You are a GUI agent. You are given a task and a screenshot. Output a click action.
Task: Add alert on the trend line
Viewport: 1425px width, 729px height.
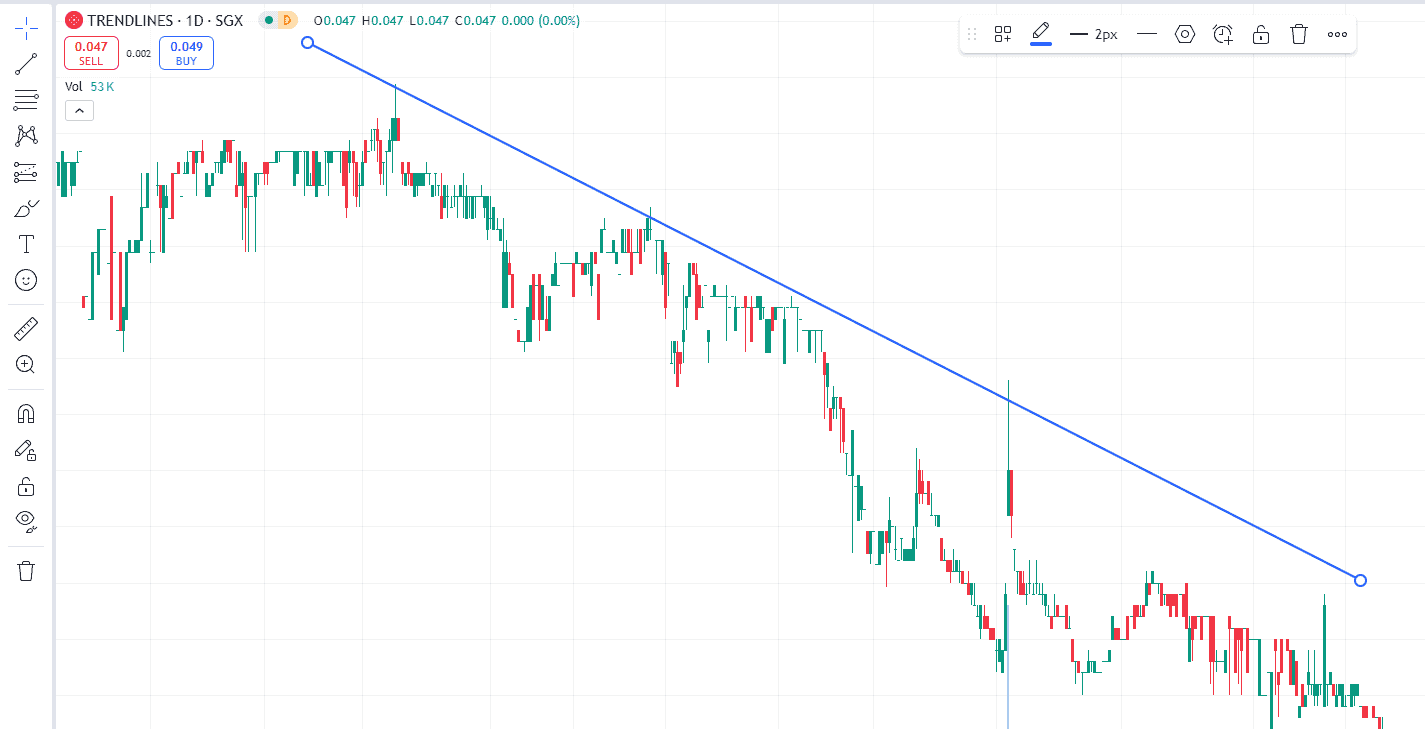pyautogui.click(x=1223, y=34)
